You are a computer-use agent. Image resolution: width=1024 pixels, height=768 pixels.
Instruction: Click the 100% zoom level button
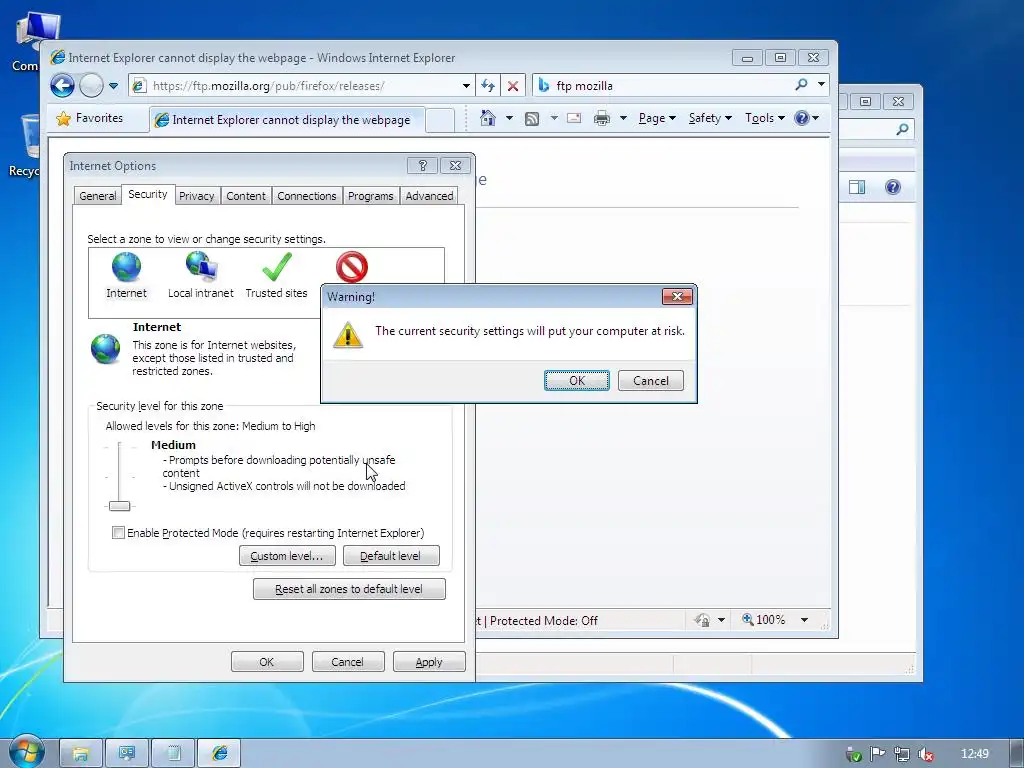click(763, 620)
